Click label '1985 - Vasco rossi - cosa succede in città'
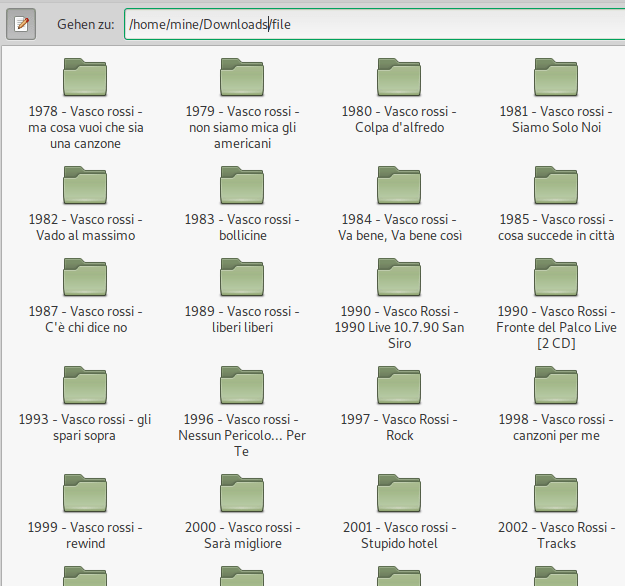Screen dimensions: 625x586 [x=556, y=227]
